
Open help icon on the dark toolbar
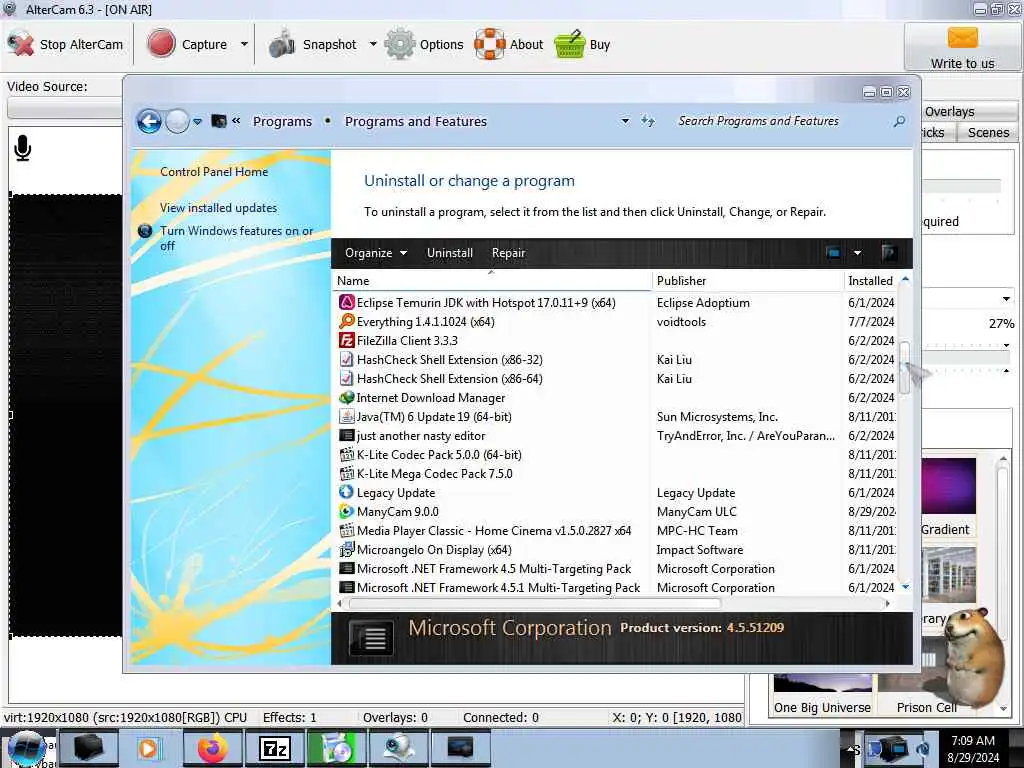click(888, 253)
